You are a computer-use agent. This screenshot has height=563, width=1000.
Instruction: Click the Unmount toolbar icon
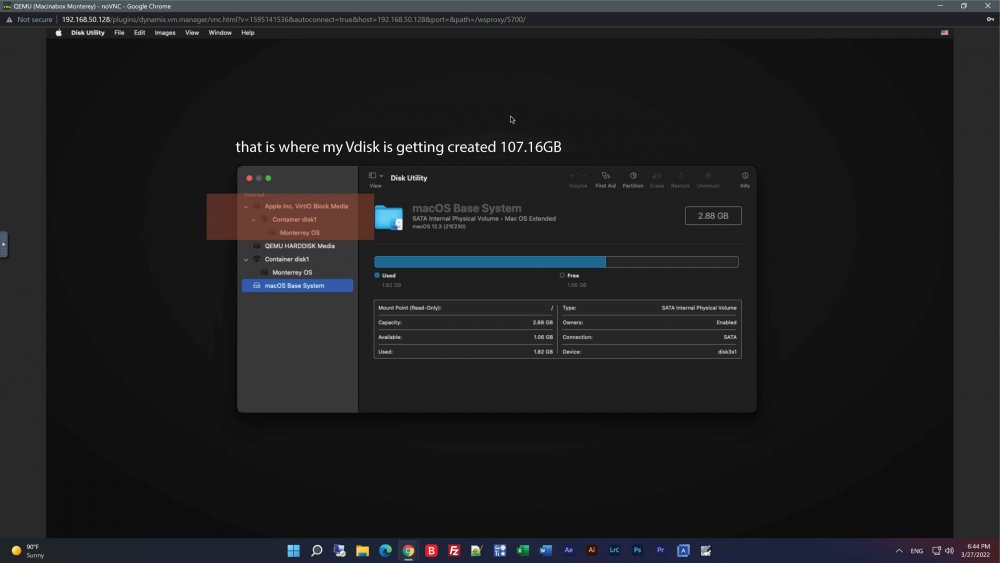click(x=708, y=179)
